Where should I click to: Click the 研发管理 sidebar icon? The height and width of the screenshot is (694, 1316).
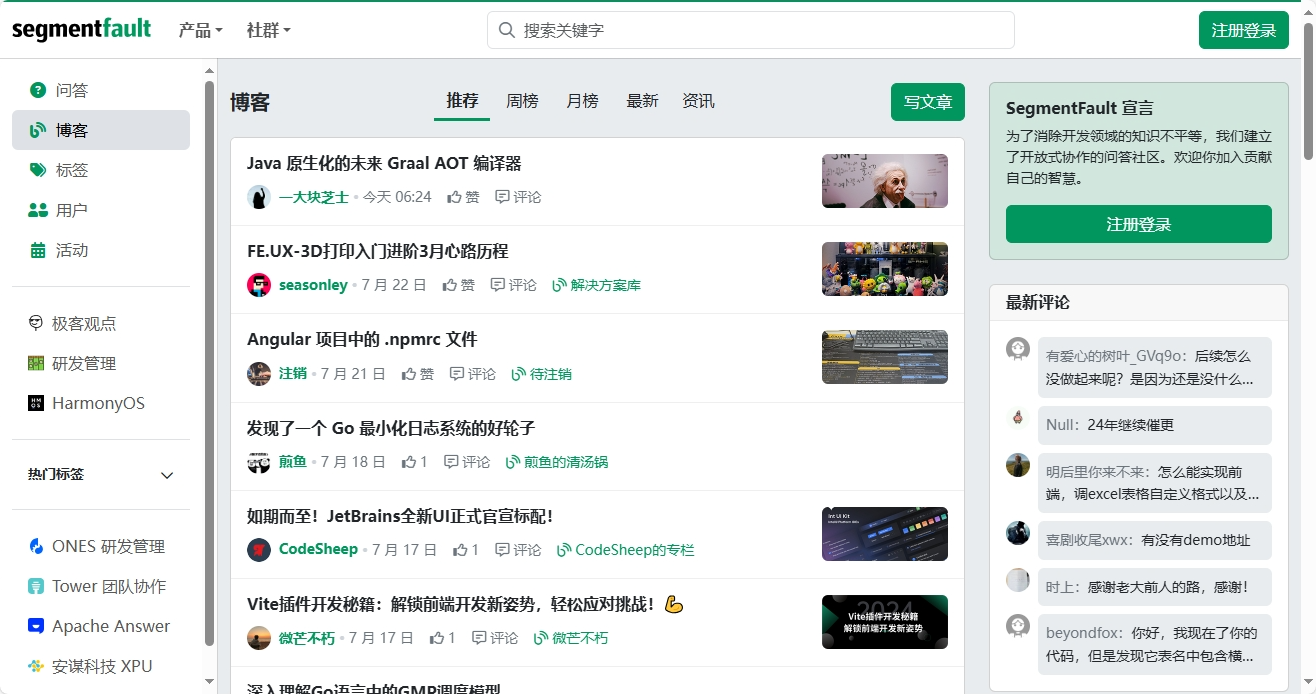(x=36, y=363)
